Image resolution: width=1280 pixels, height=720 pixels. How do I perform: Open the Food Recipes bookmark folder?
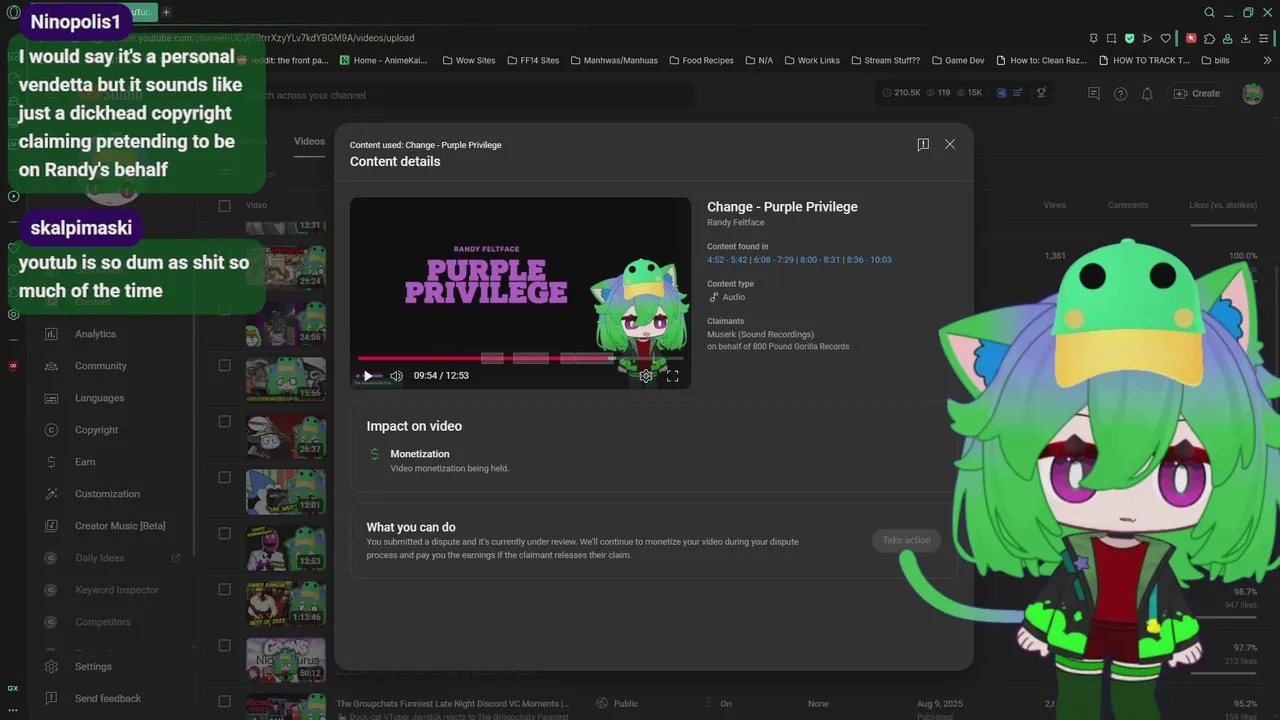coord(700,60)
